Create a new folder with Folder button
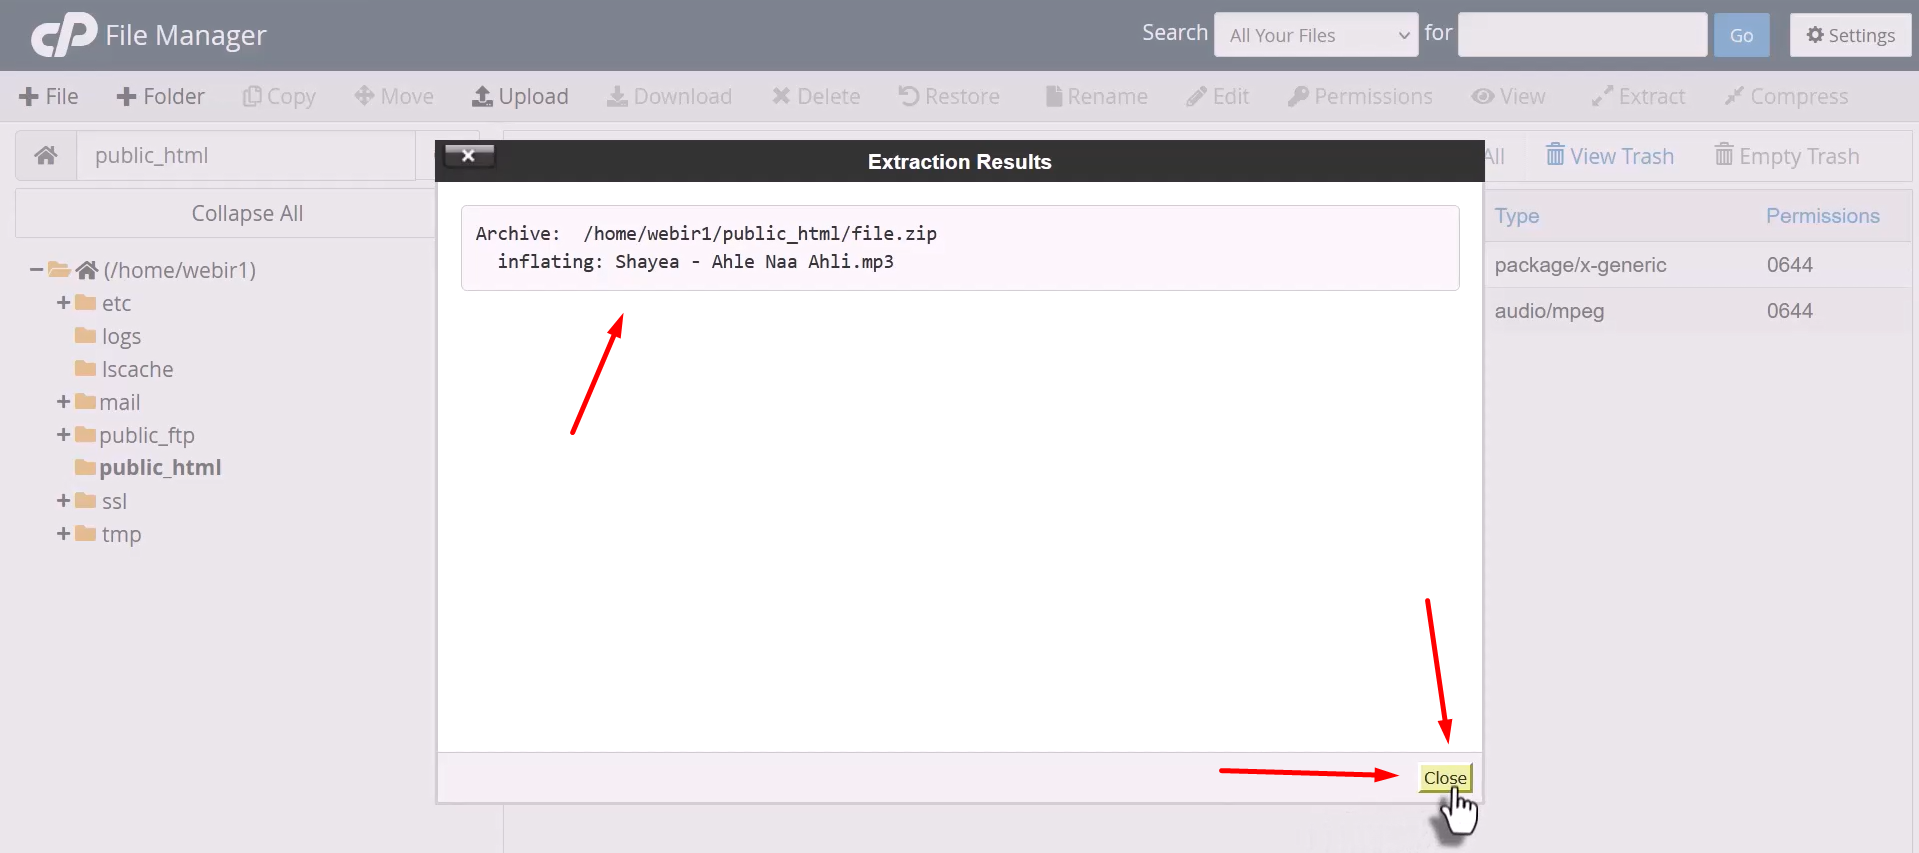Screen dimensions: 1919x853 161,96
